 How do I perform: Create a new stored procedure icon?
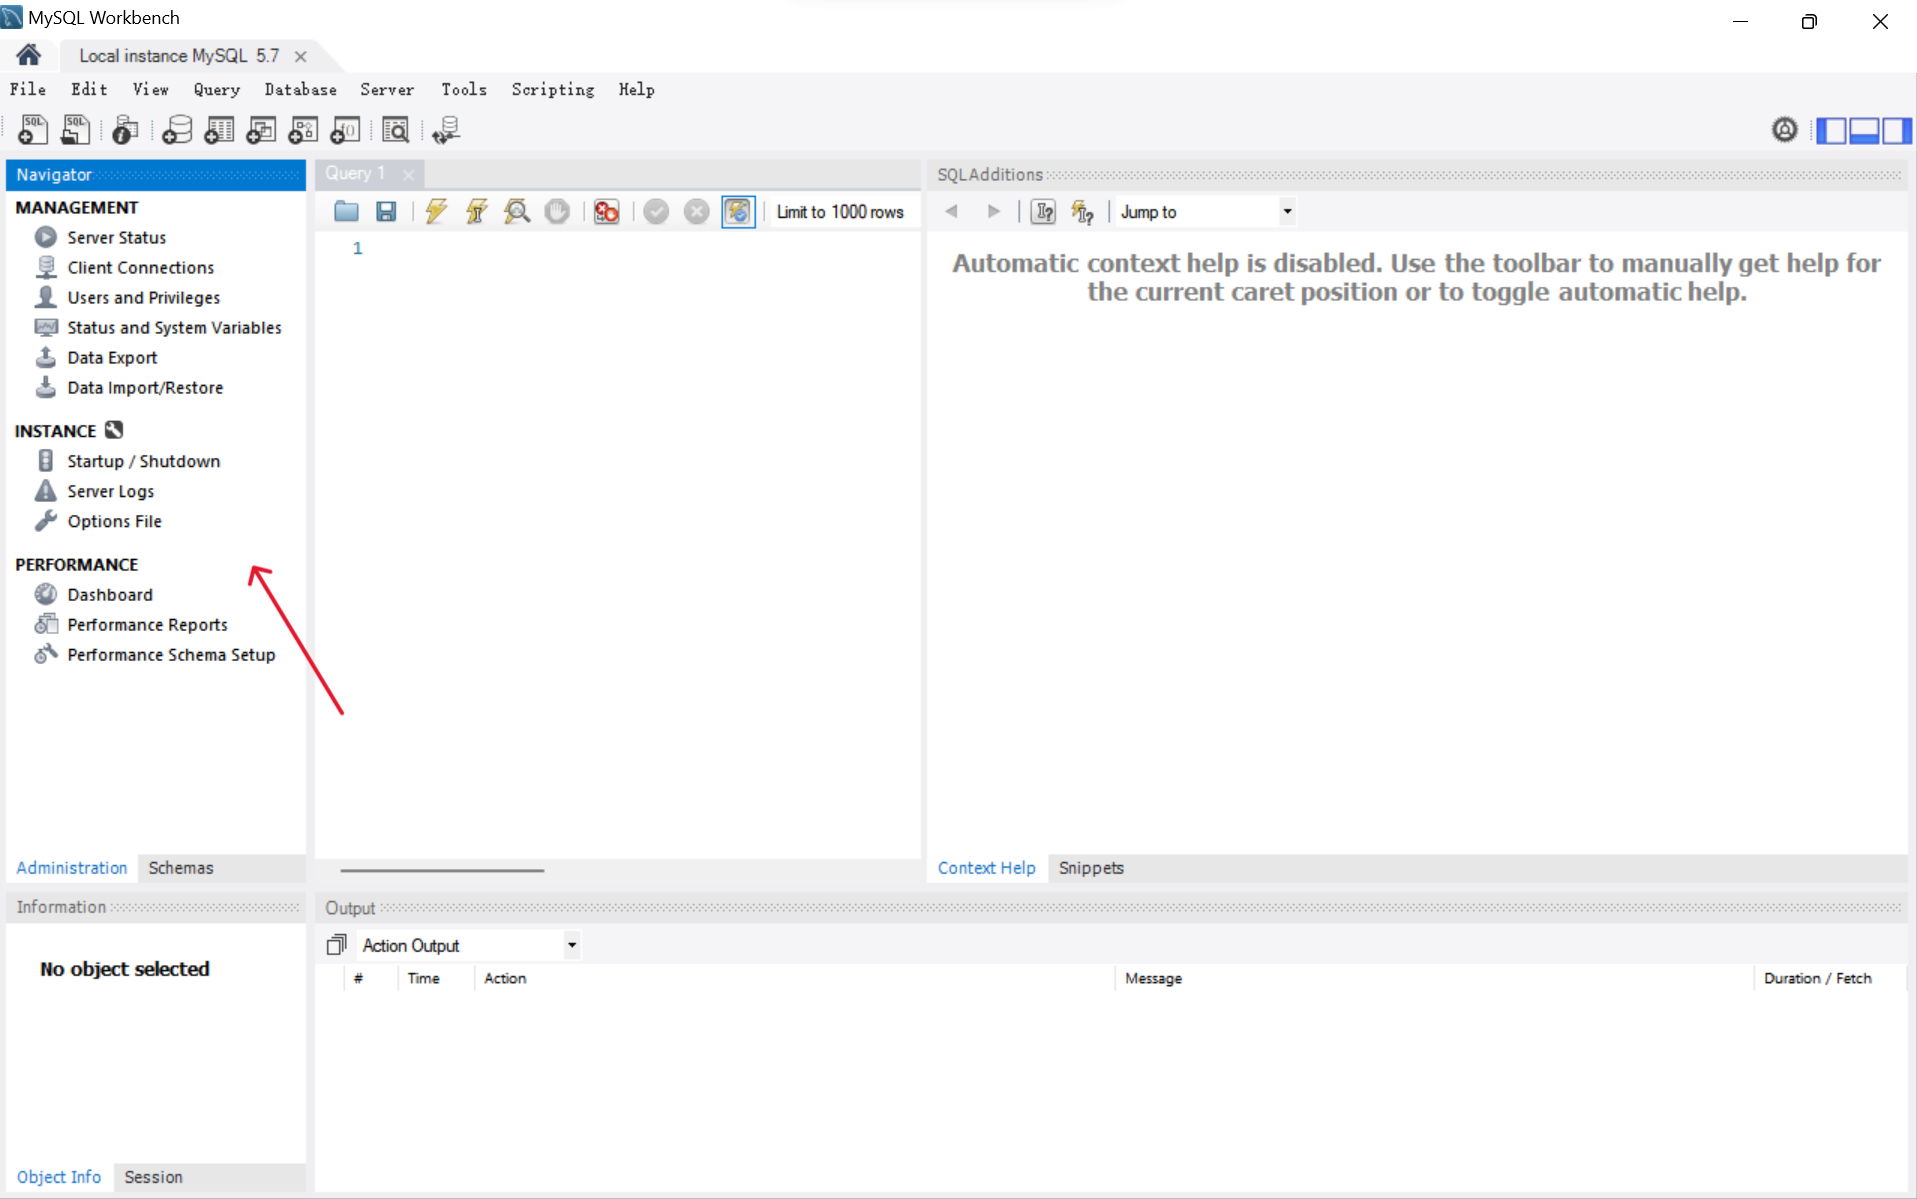coord(303,130)
